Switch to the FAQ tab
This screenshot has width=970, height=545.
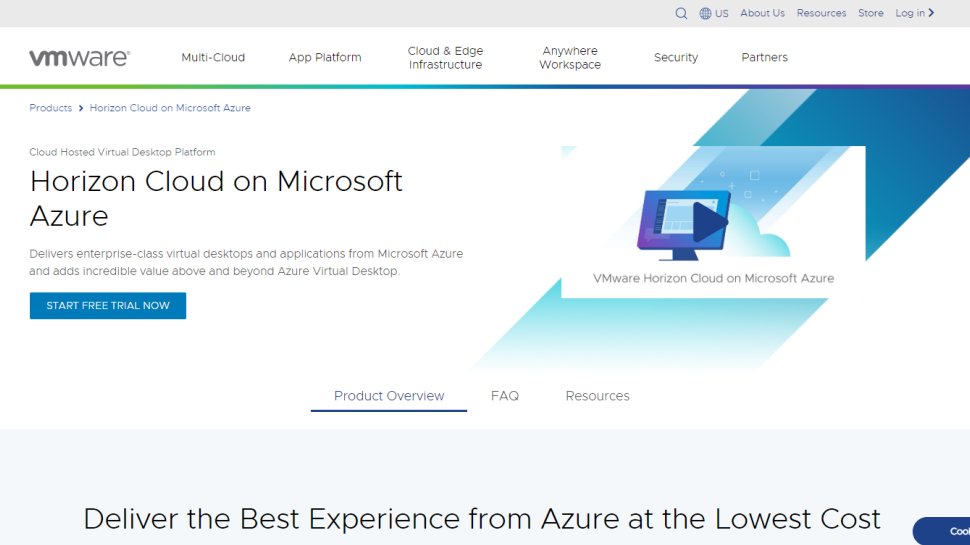point(505,396)
